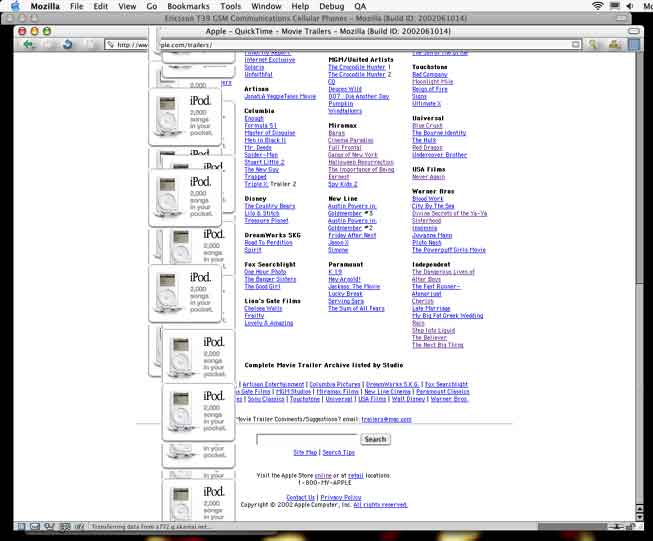Open the Road To Perdition trailer link
Viewport: 653px width, 541px height.
(268, 242)
